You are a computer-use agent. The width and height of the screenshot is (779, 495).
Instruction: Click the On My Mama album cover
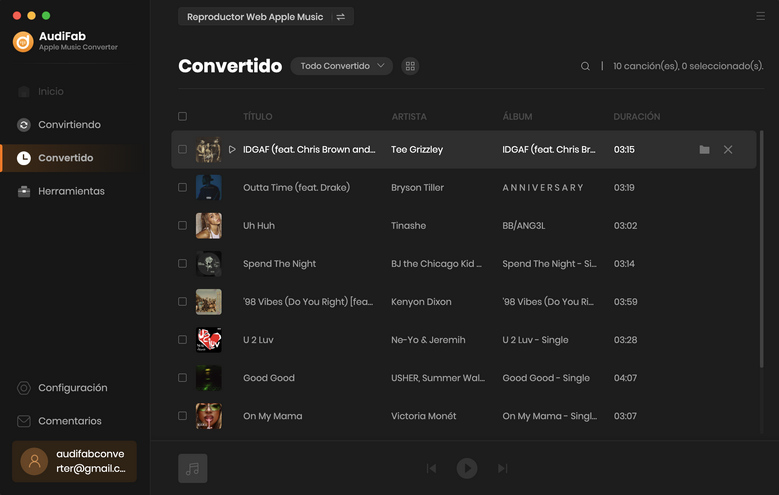209,416
